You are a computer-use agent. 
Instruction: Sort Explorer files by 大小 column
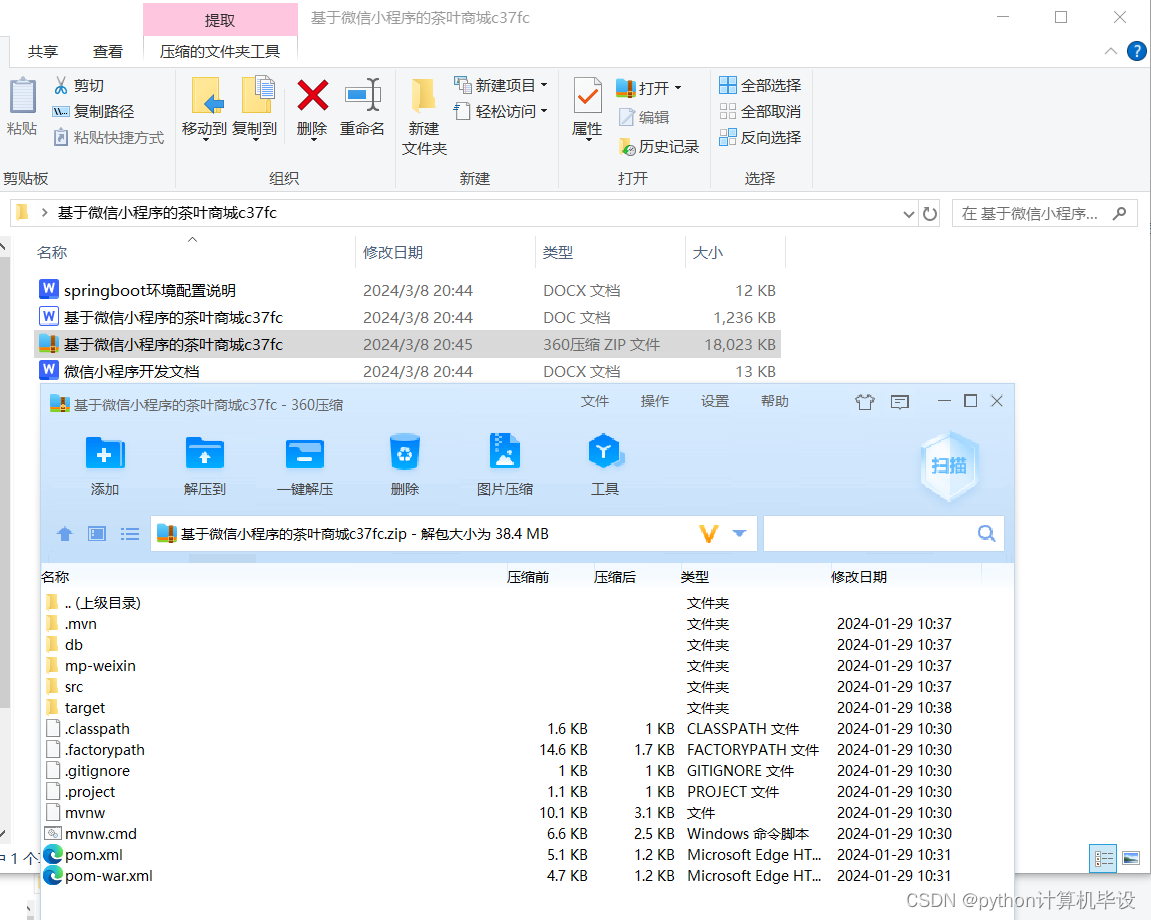click(735, 253)
